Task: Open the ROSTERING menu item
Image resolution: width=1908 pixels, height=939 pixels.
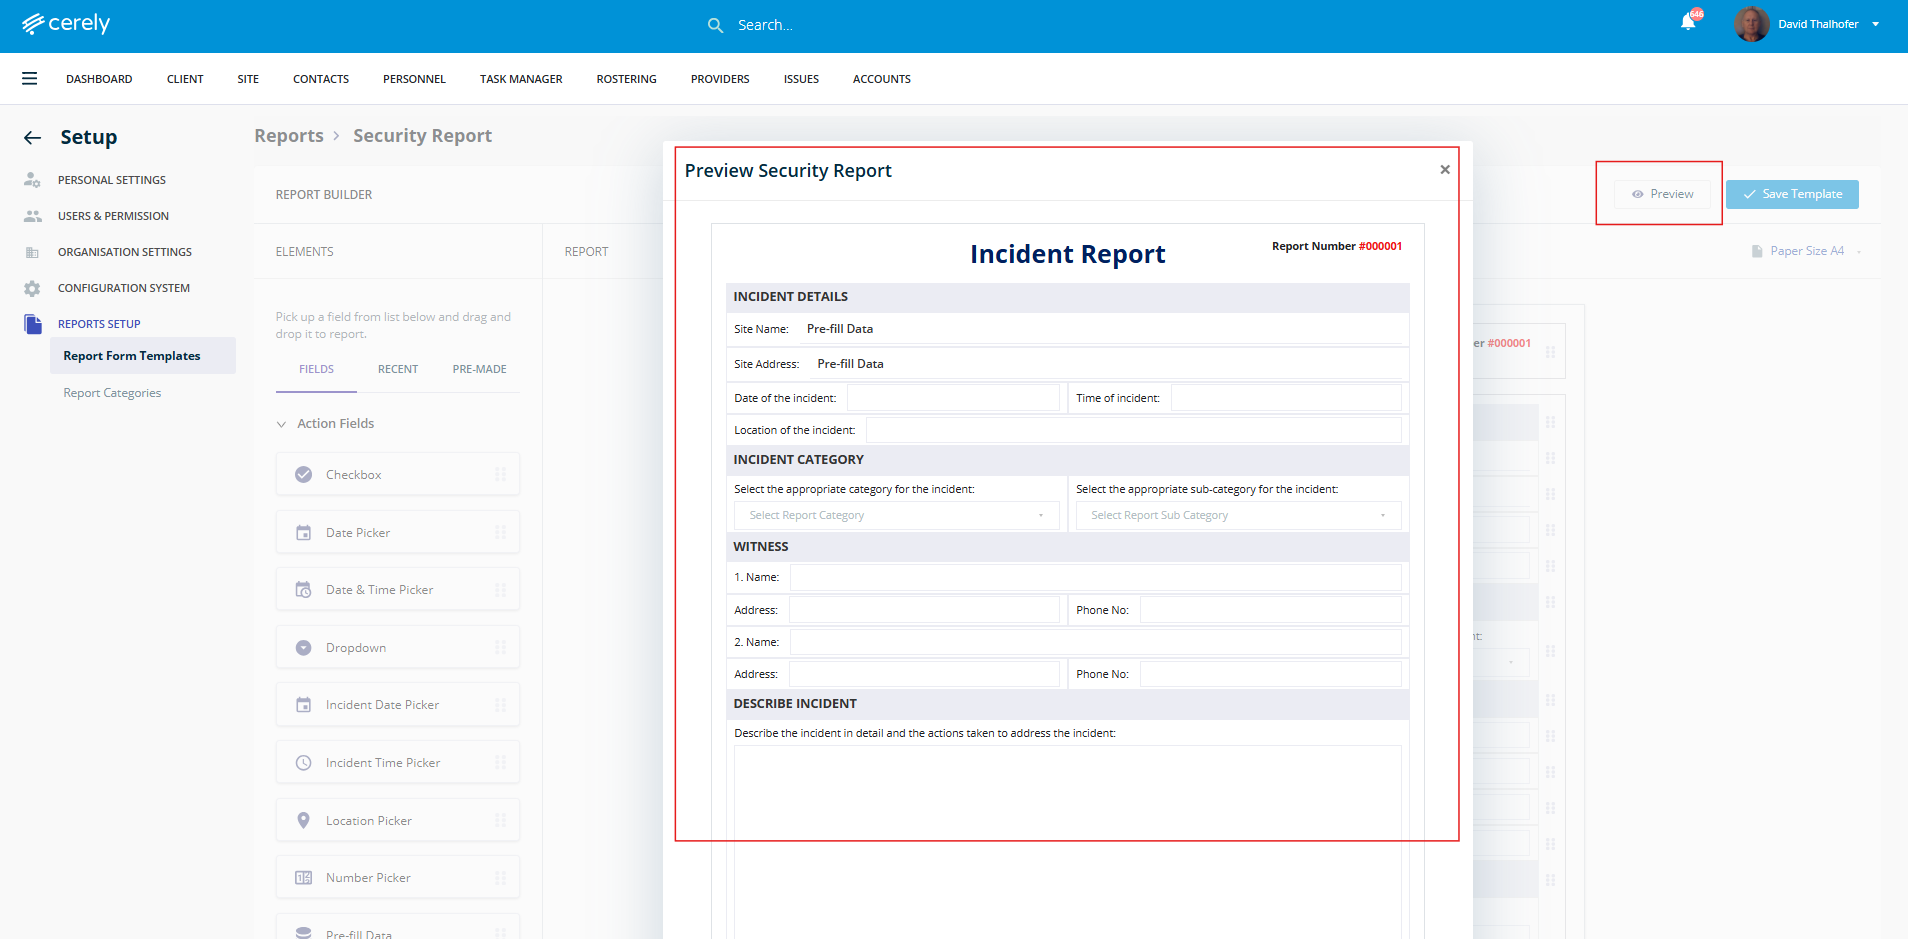Action: coord(626,79)
